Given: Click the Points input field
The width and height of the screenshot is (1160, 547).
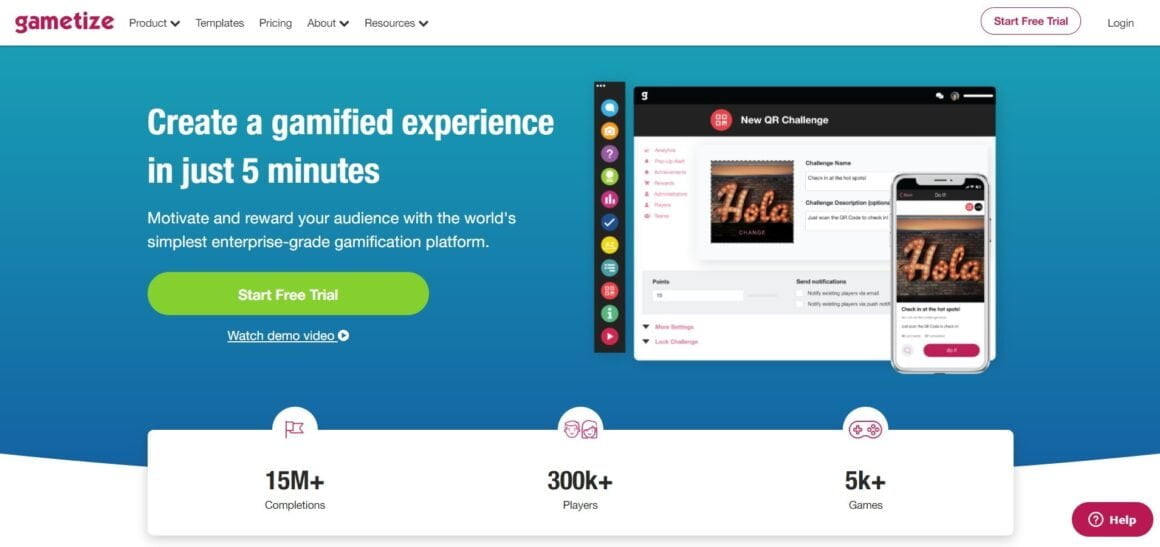Looking at the screenshot, I should [697, 295].
